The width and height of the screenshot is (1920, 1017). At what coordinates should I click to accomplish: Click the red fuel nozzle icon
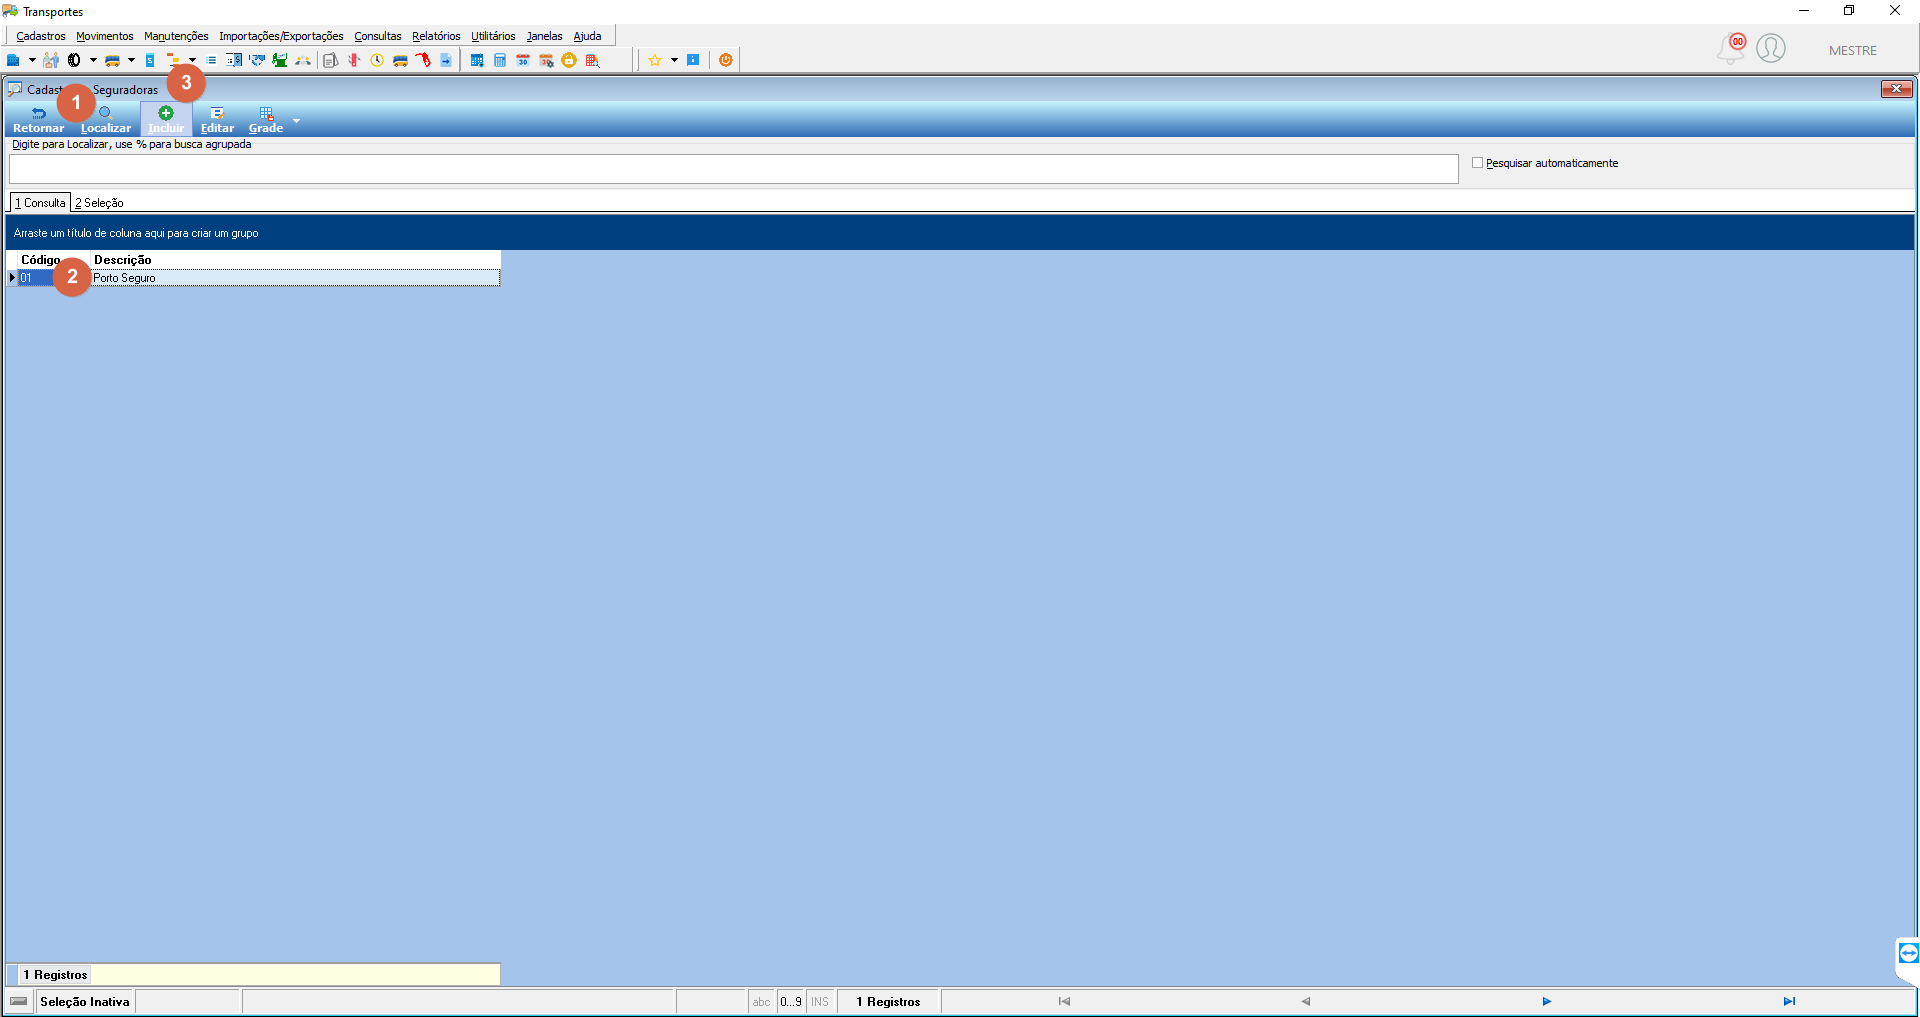pyautogui.click(x=423, y=60)
